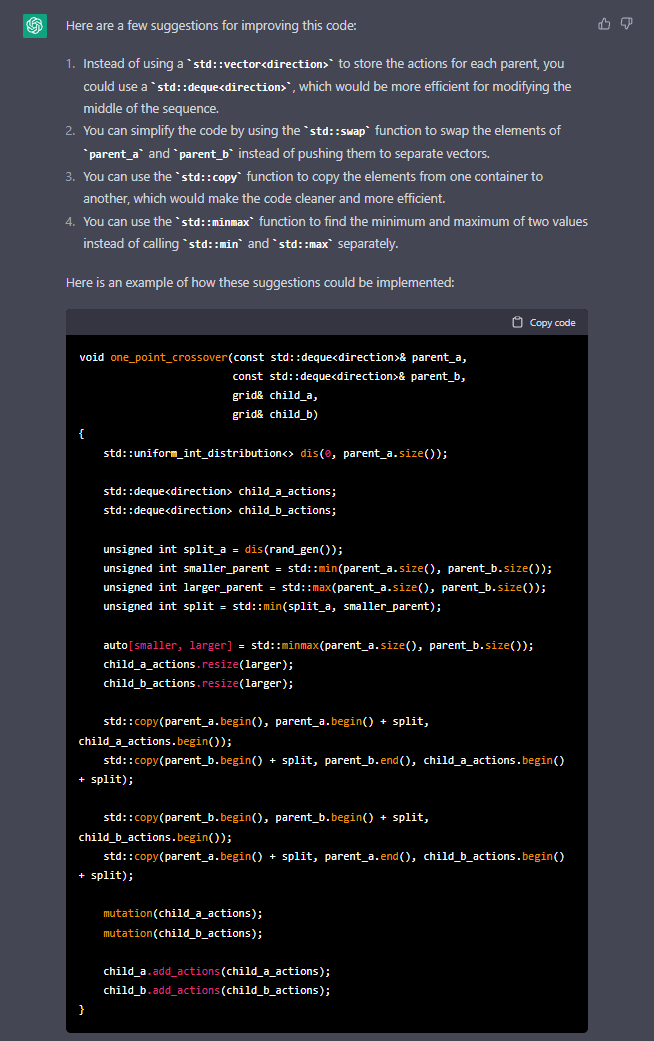The width and height of the screenshot is (654, 1041).
Task: Click the std::uniform_int_distribution line
Action: [275, 453]
